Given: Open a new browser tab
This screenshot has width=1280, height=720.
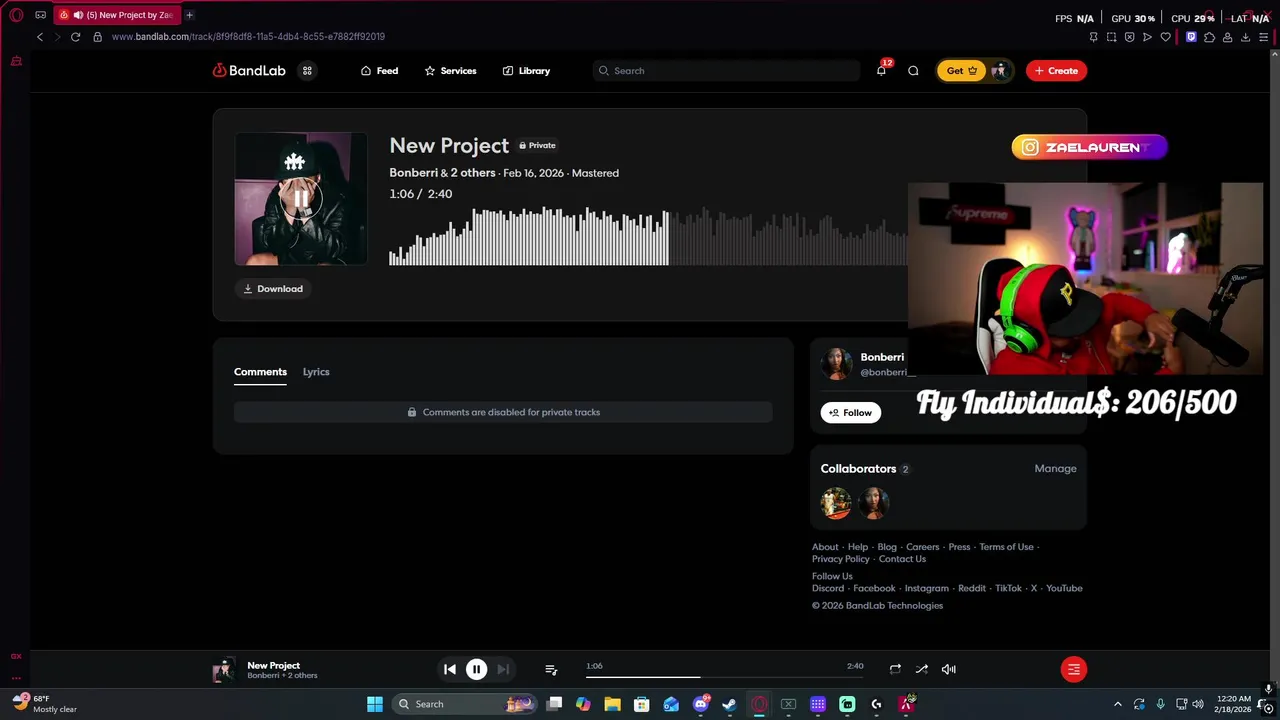Looking at the screenshot, I should pyautogui.click(x=189, y=15).
